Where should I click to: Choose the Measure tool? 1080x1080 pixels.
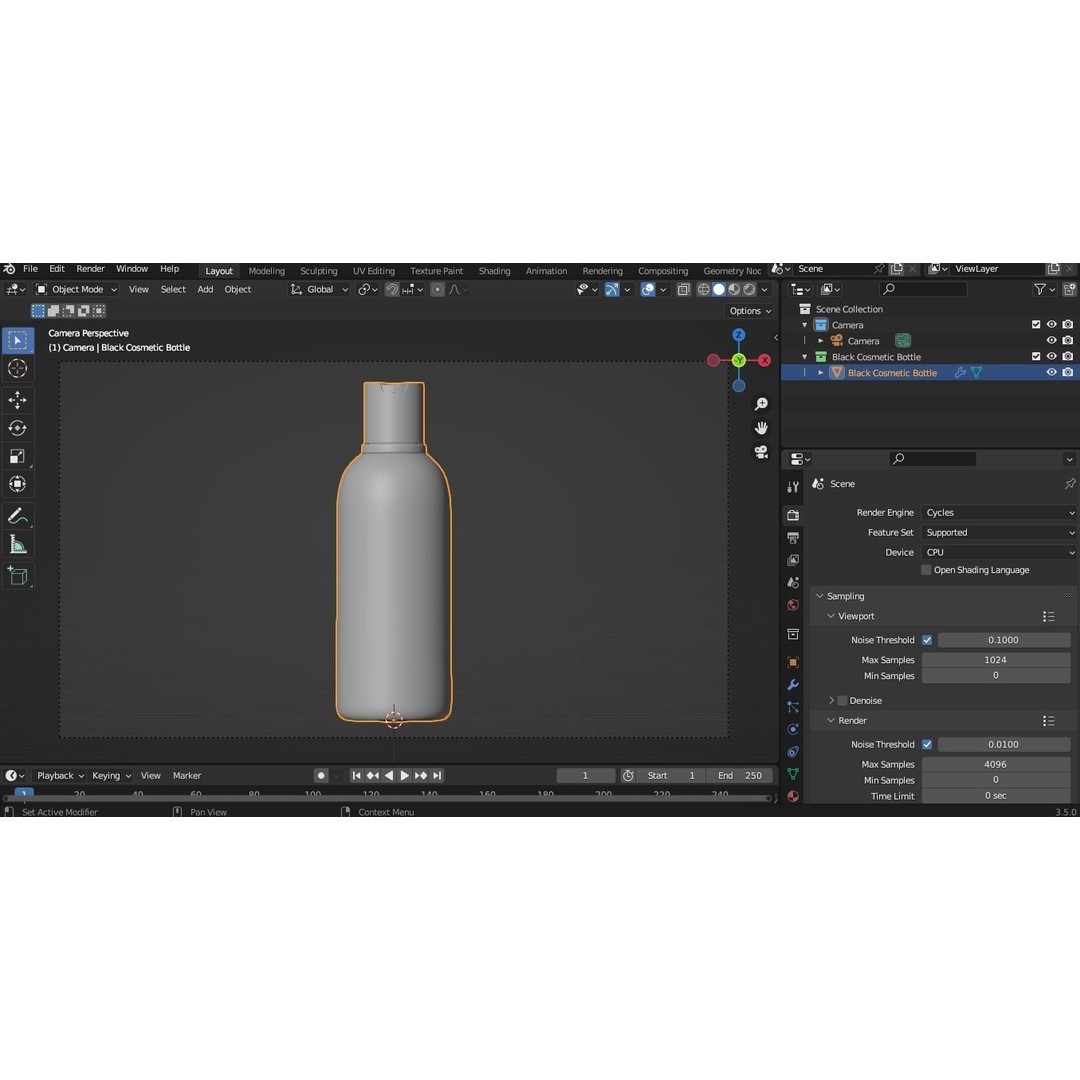[x=18, y=545]
